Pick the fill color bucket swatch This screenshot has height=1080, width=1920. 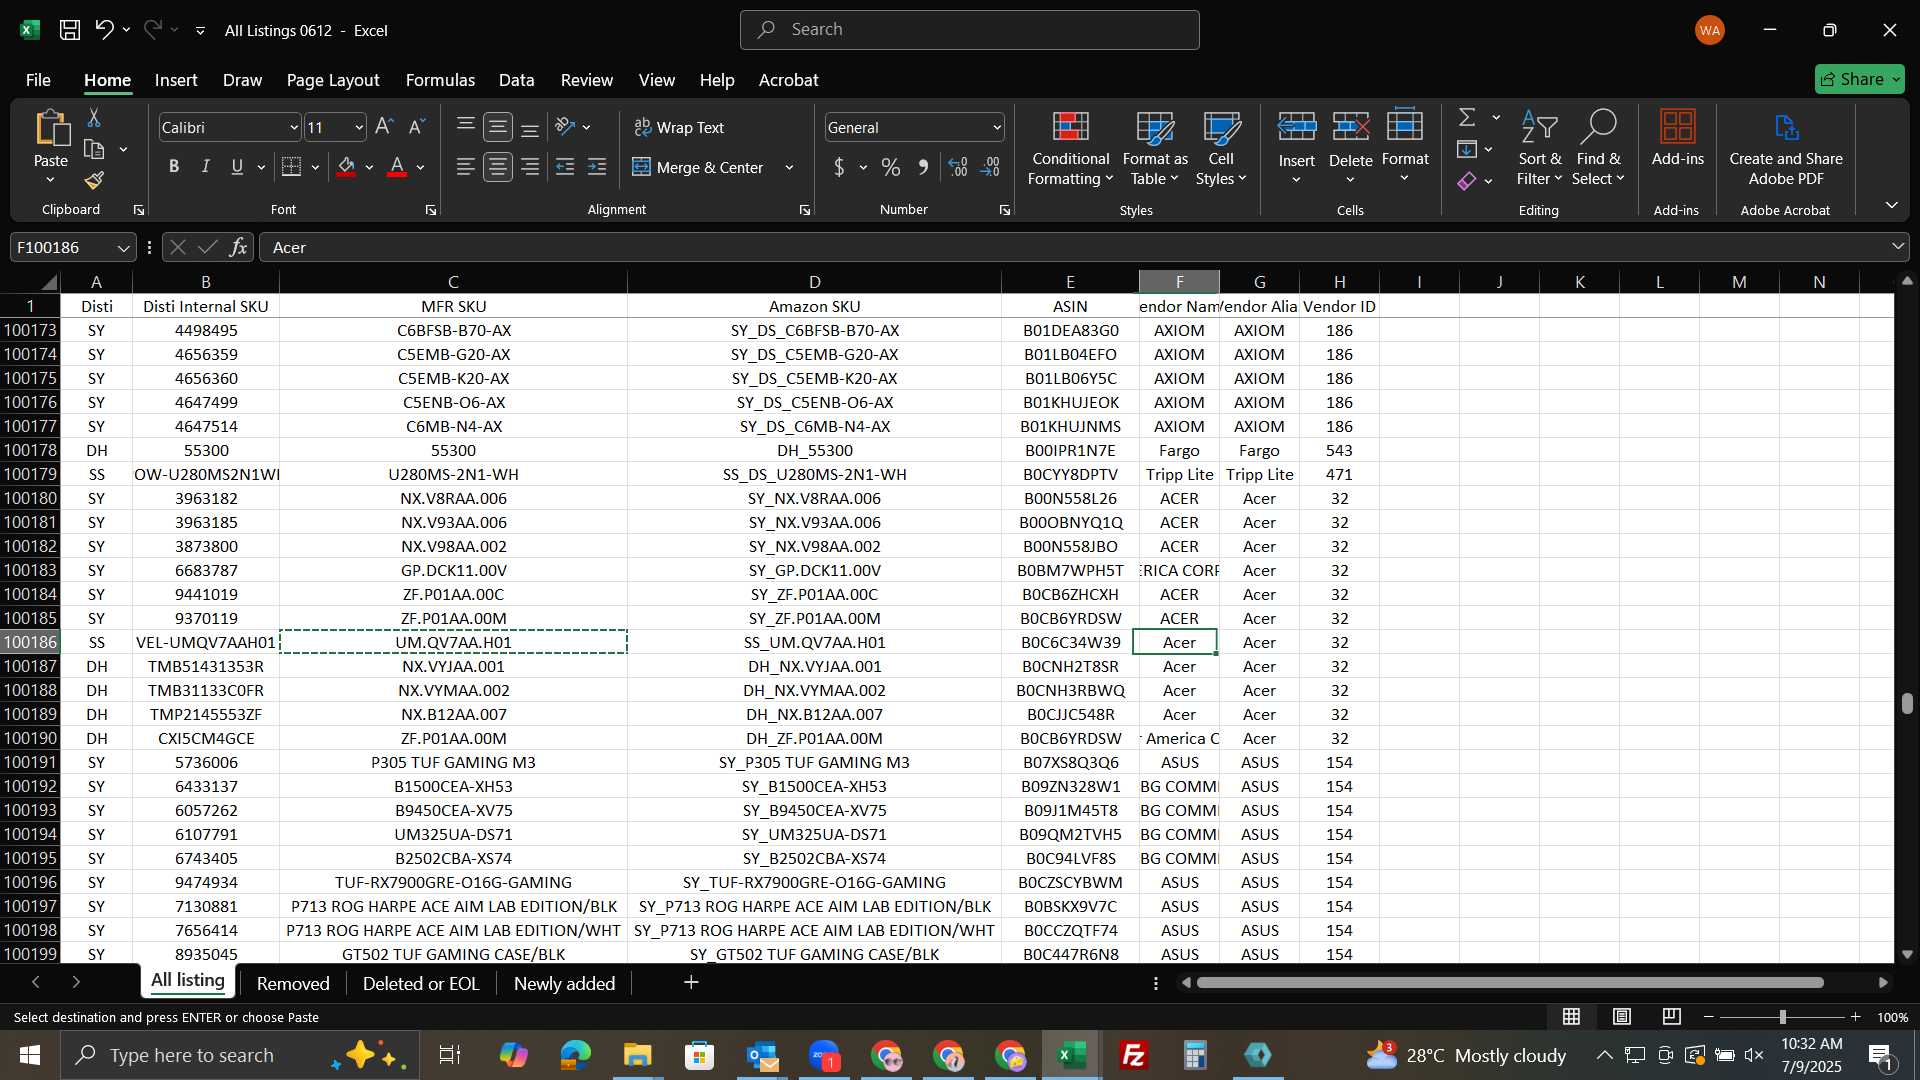pyautogui.click(x=347, y=167)
